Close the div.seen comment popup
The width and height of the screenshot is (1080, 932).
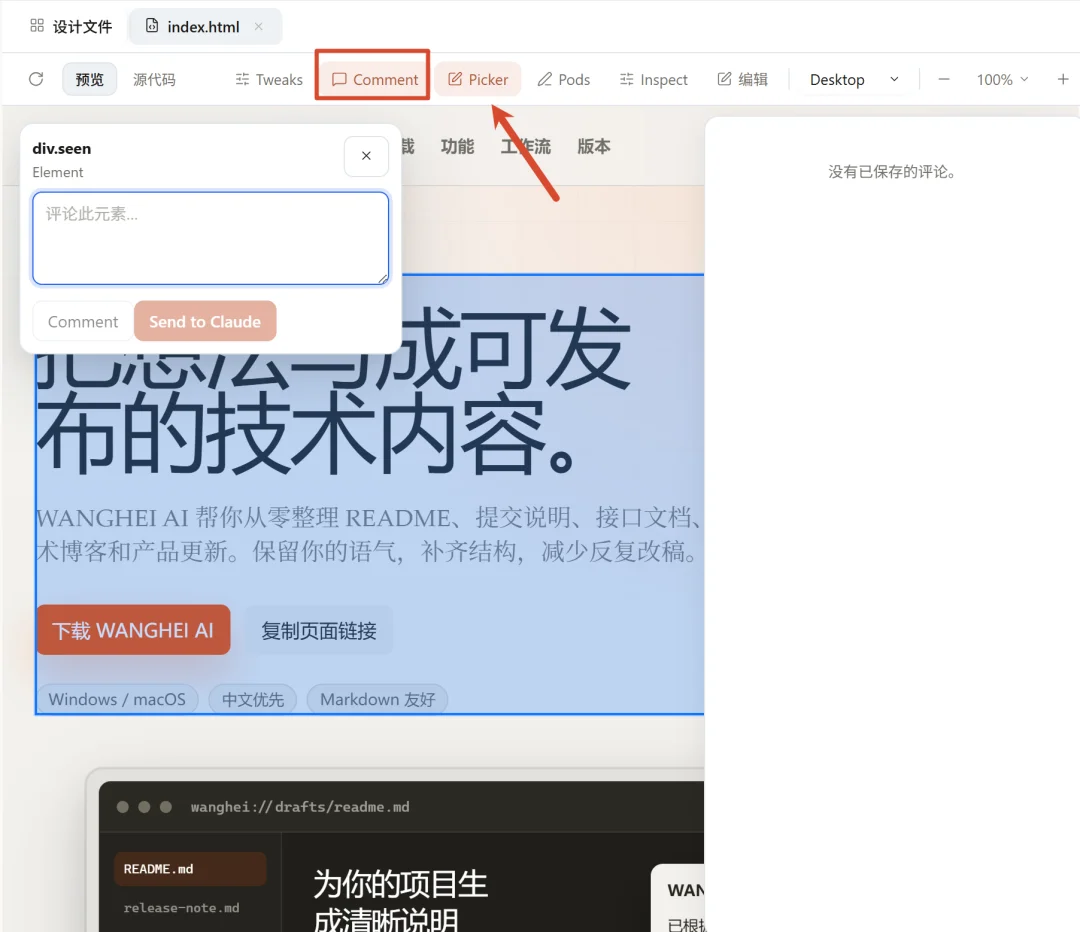pos(366,156)
